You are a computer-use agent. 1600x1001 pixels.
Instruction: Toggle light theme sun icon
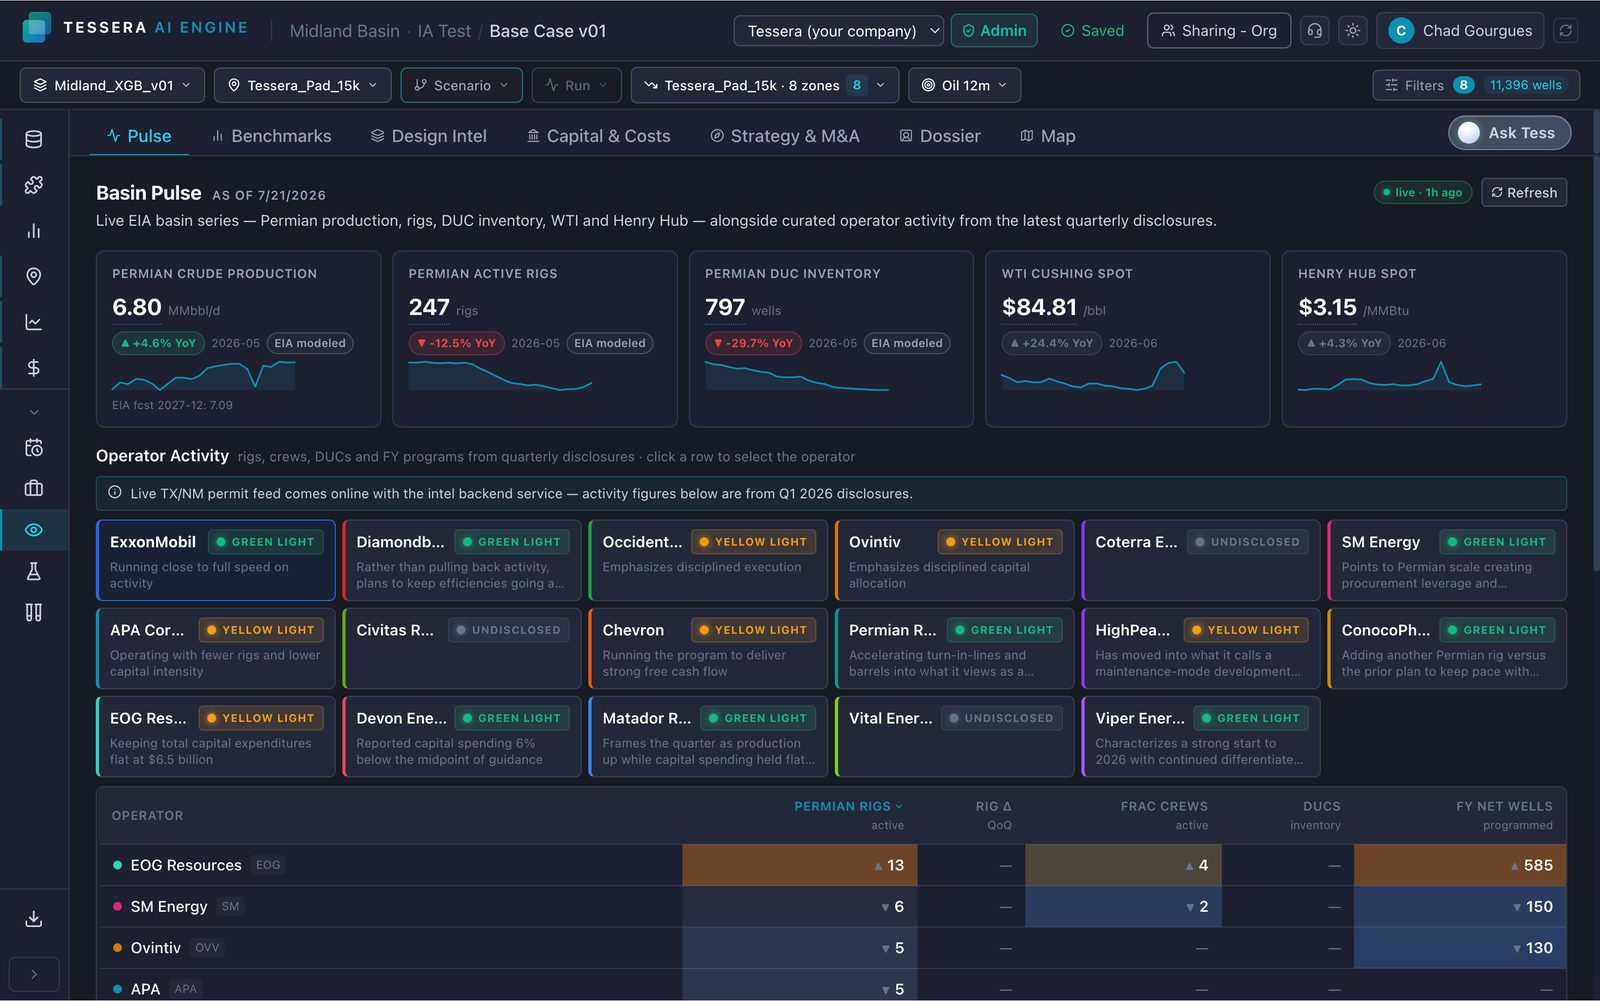(x=1353, y=31)
